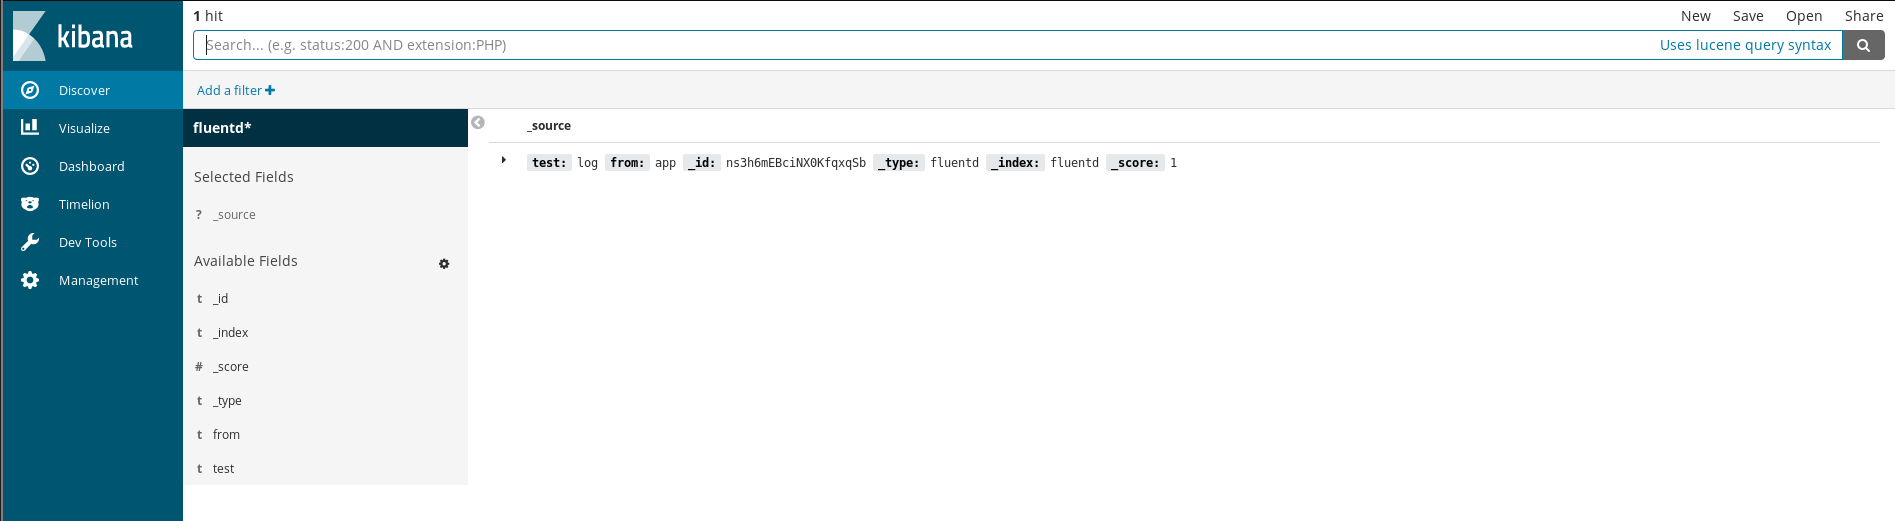The height and width of the screenshot is (521, 1895).
Task: Open available fields settings gear
Action: (444, 264)
